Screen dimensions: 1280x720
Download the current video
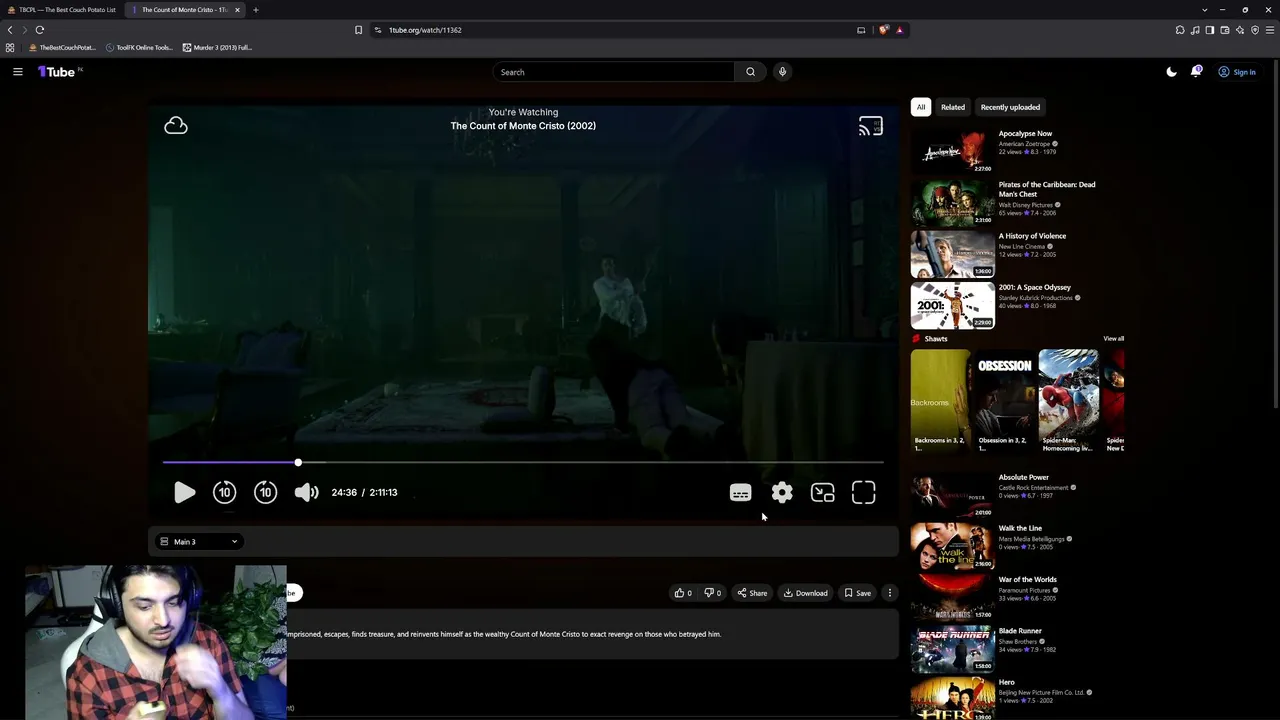click(805, 593)
